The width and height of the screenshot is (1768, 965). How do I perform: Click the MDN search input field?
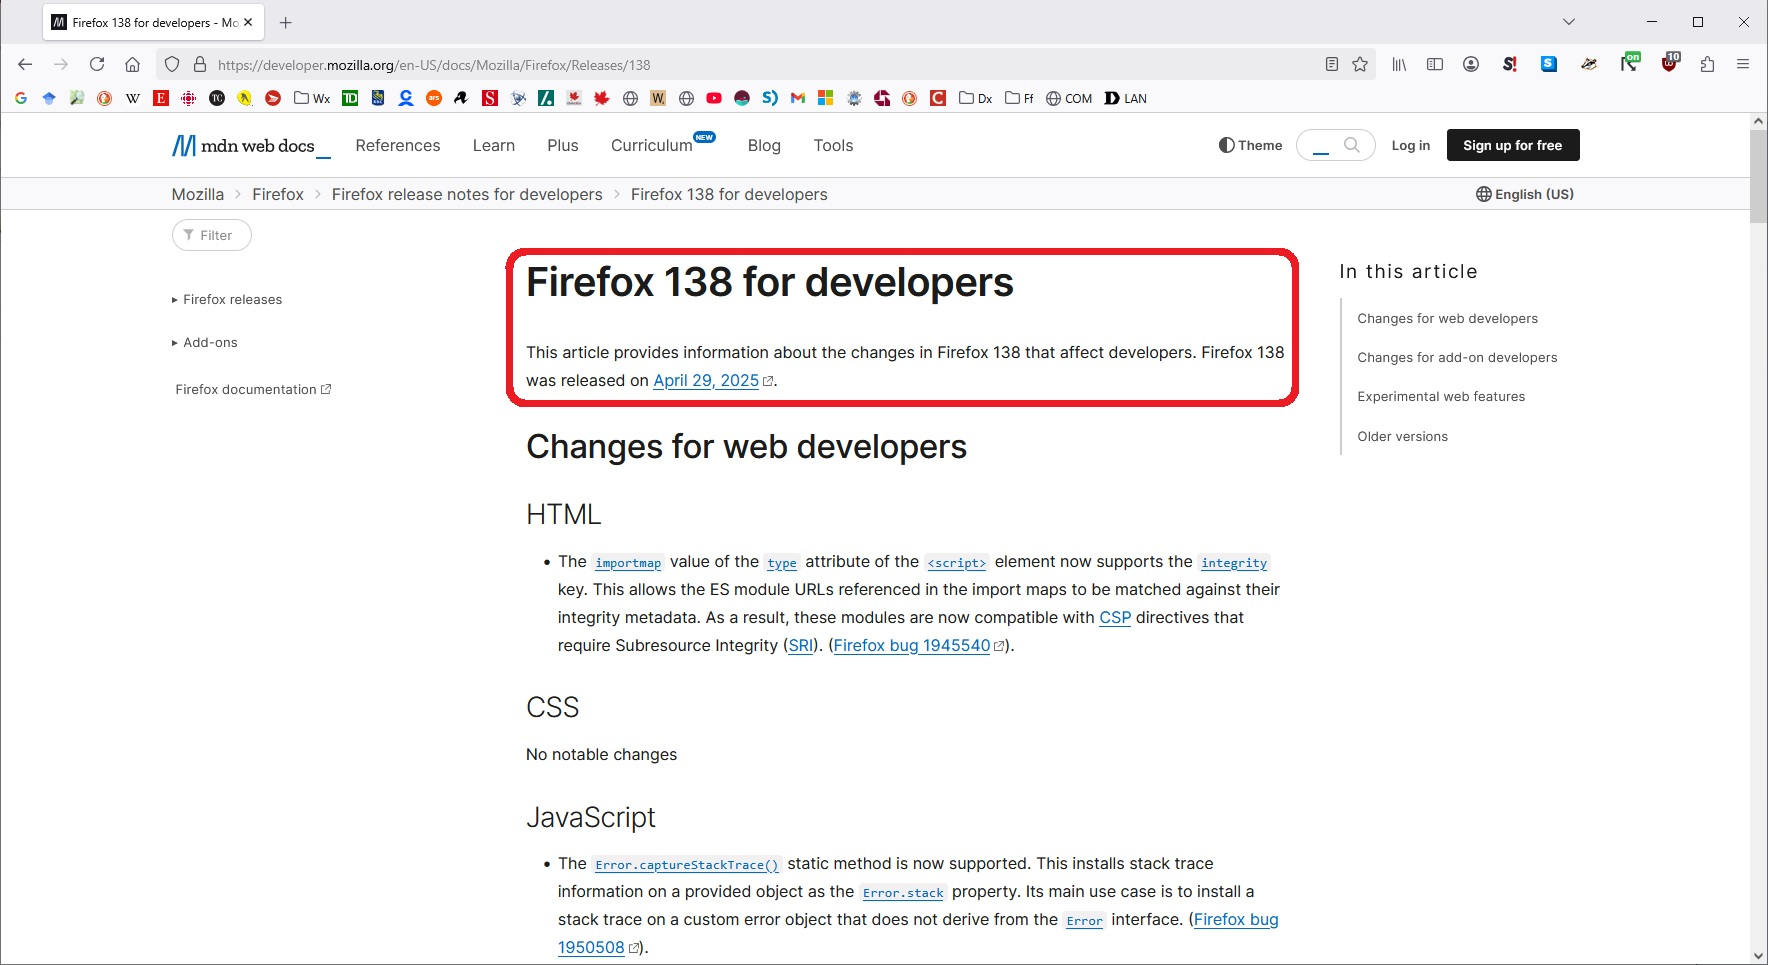tap(1325, 146)
